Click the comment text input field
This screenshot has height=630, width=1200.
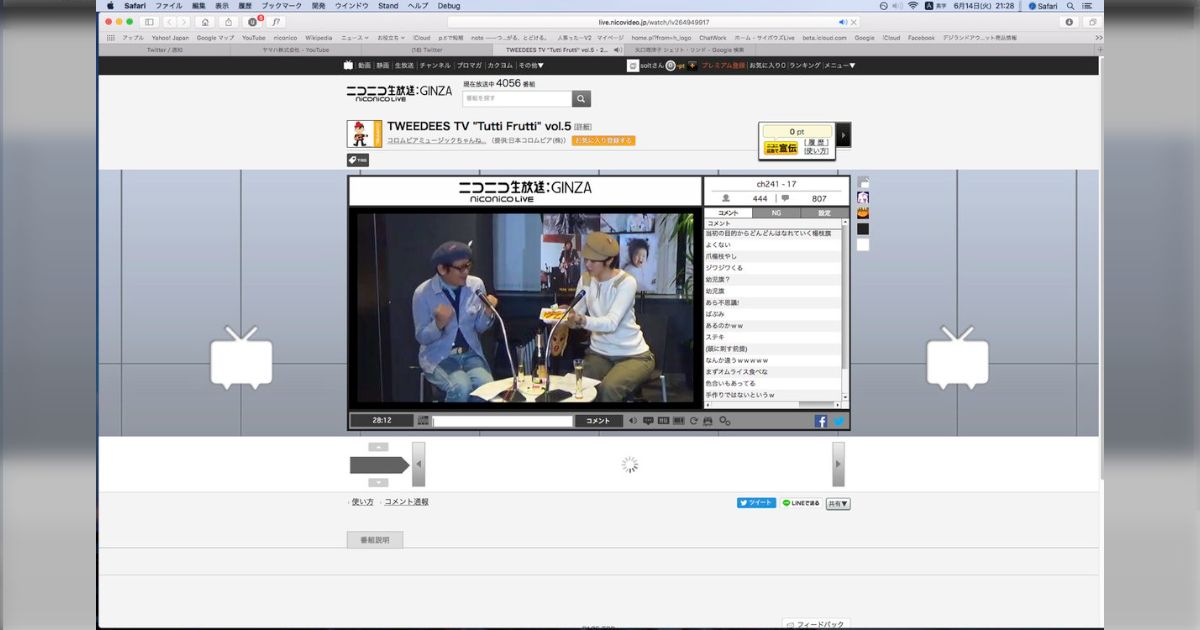coord(502,421)
